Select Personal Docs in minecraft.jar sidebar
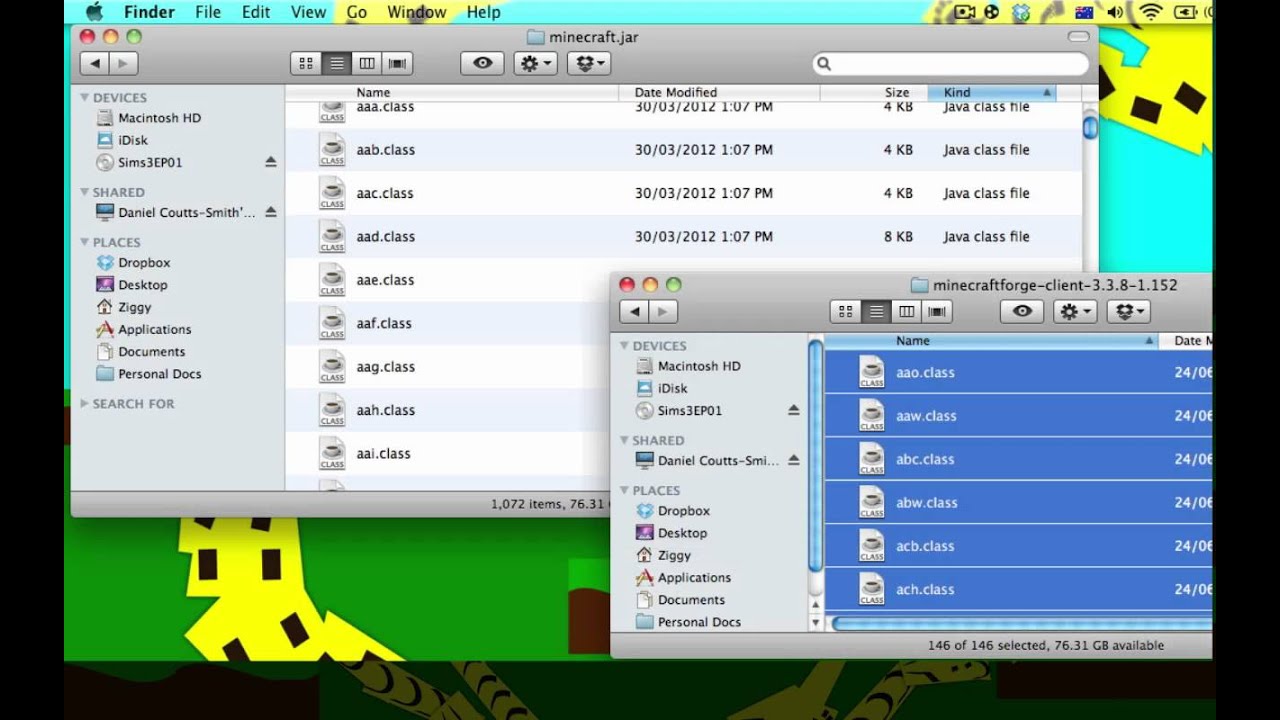 click(148, 373)
